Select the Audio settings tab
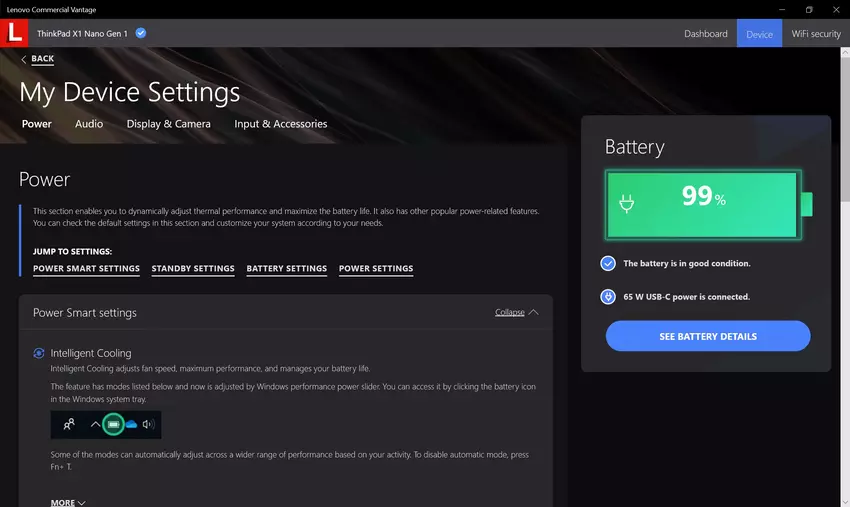 pyautogui.click(x=89, y=124)
